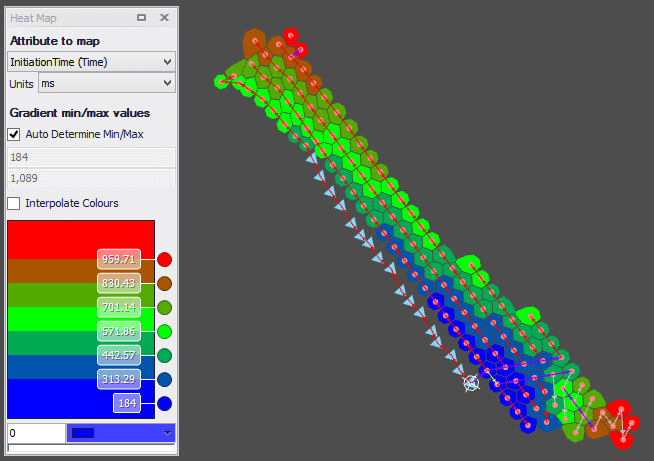The image size is (654, 461).
Task: Click the white crosshair initiation point marker
Action: [x=471, y=383]
